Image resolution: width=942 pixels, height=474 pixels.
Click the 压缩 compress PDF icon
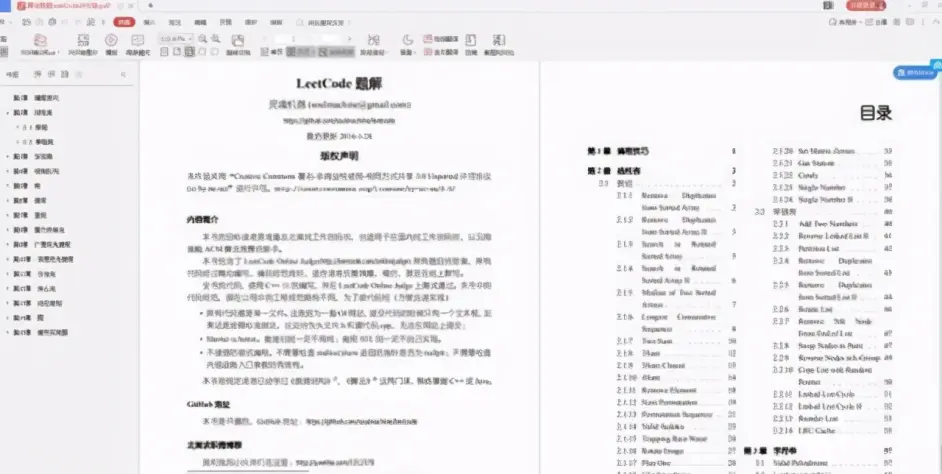pyautogui.click(x=470, y=41)
